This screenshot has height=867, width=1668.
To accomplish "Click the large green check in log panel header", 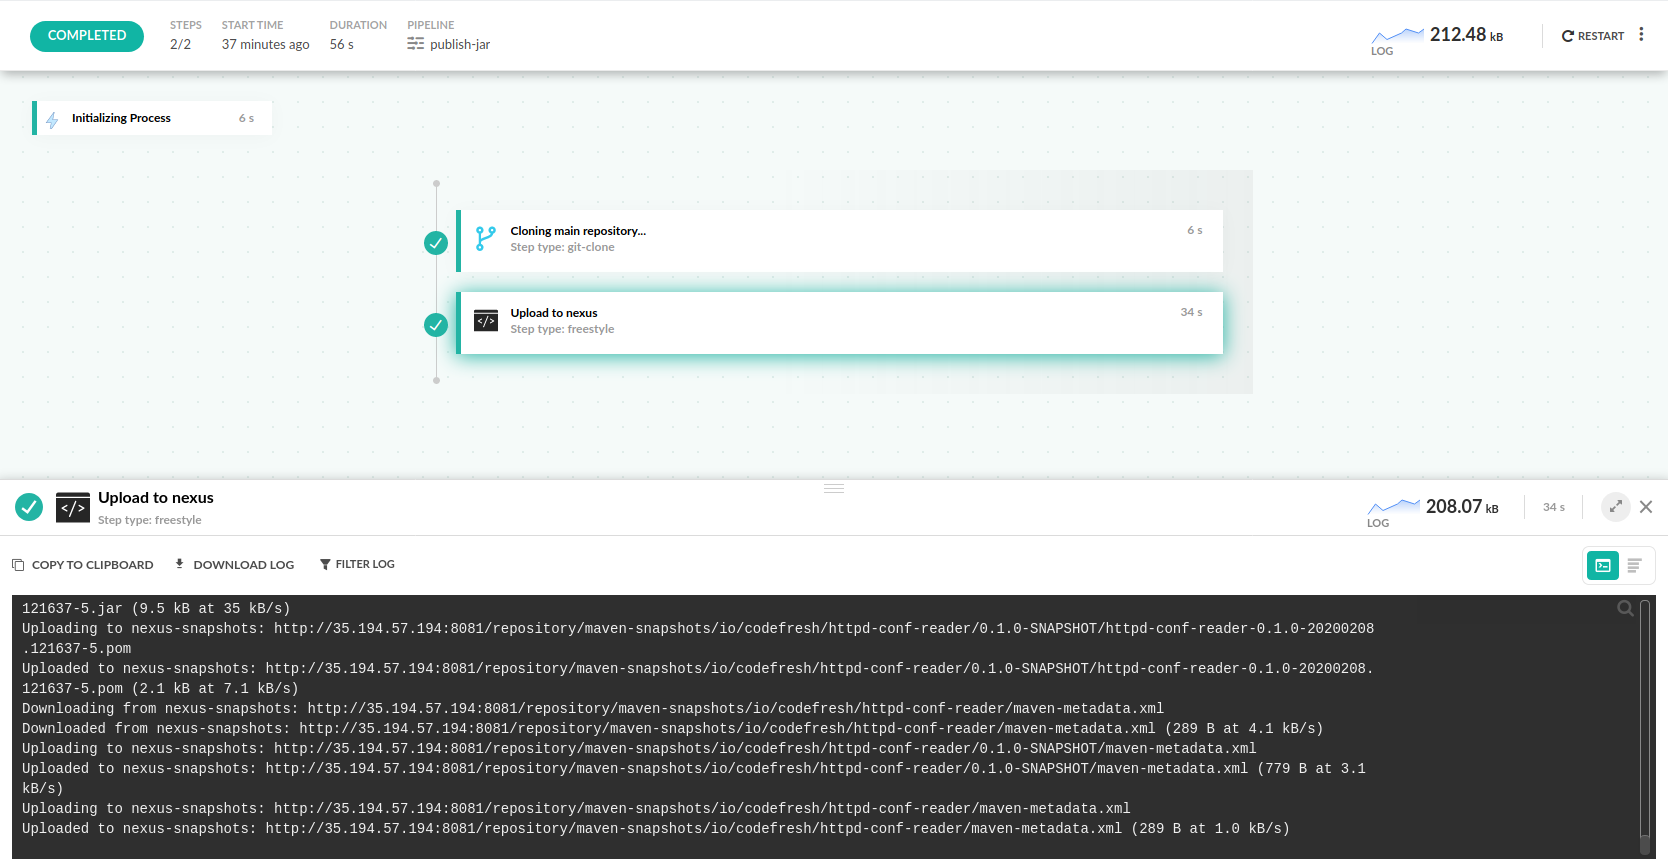I will click(x=29, y=507).
